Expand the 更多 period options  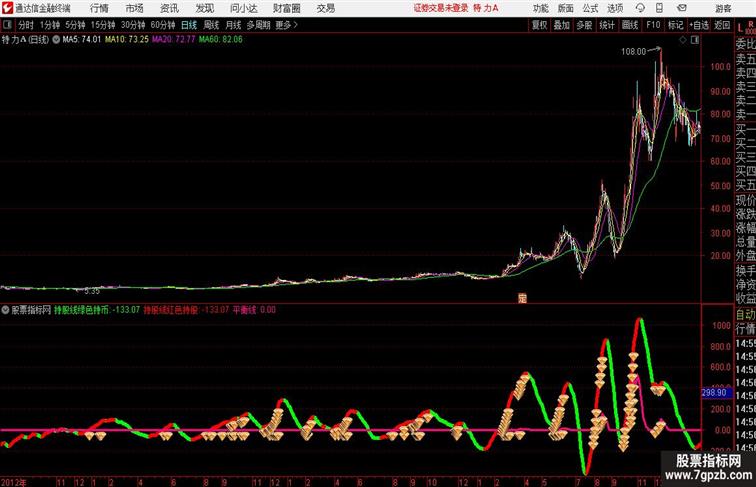tap(286, 25)
